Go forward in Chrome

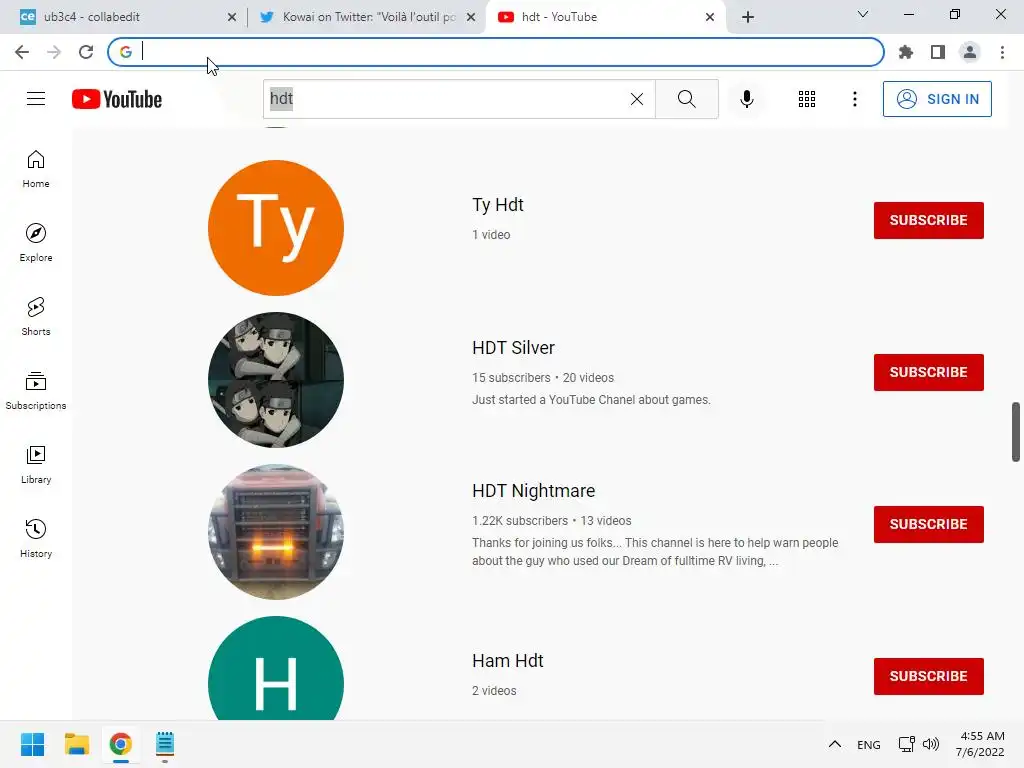point(54,52)
